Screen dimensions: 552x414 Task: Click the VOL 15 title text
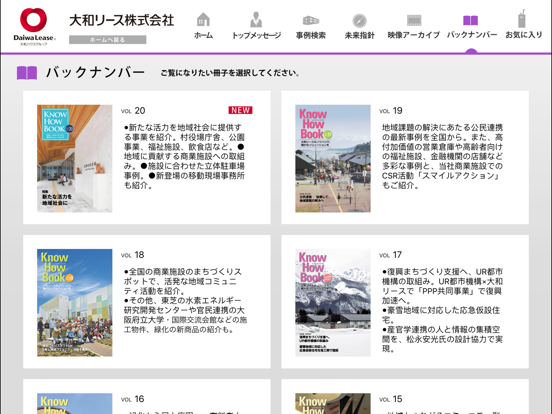[x=391, y=399]
